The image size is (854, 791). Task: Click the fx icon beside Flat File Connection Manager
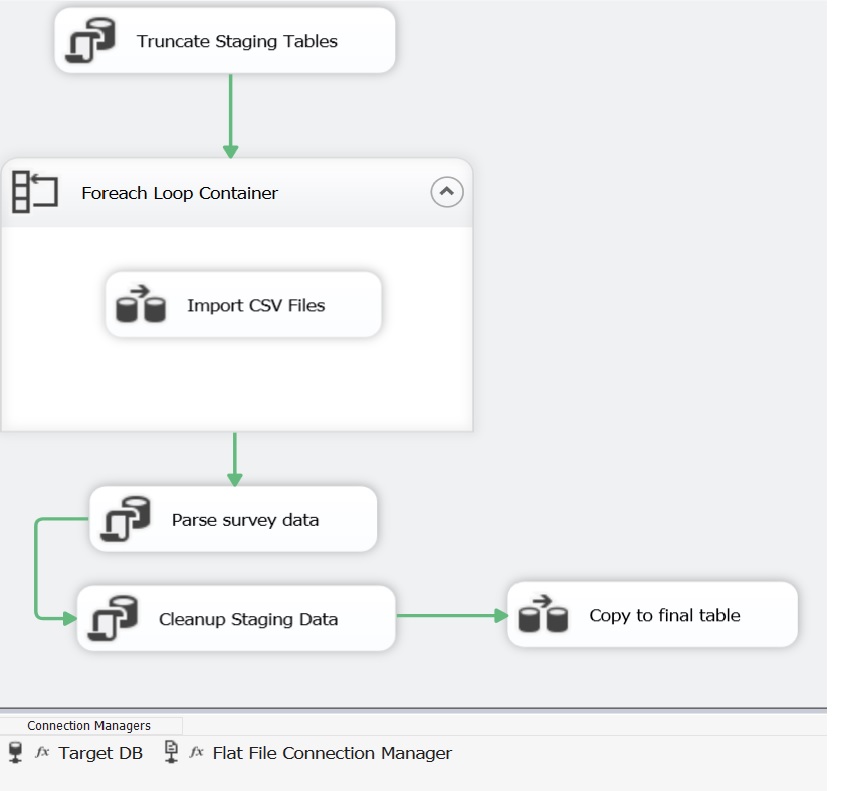coord(197,753)
